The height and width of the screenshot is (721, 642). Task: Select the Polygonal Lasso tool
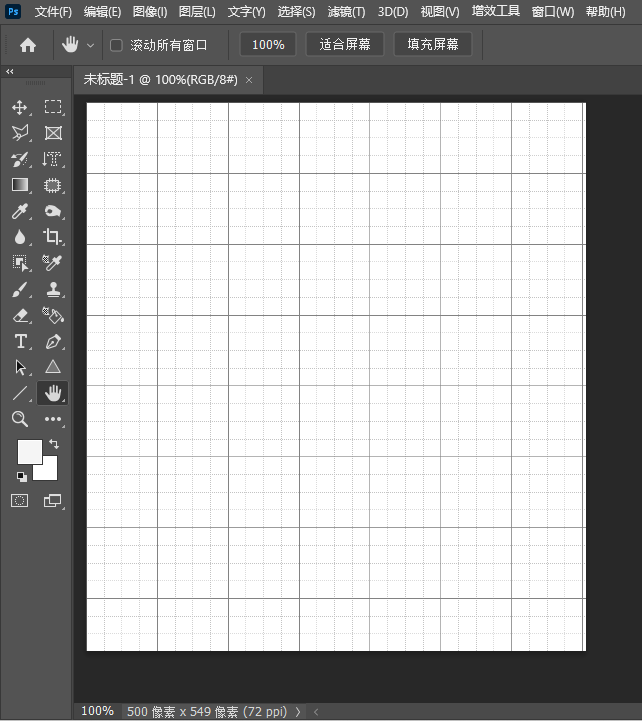click(20, 133)
